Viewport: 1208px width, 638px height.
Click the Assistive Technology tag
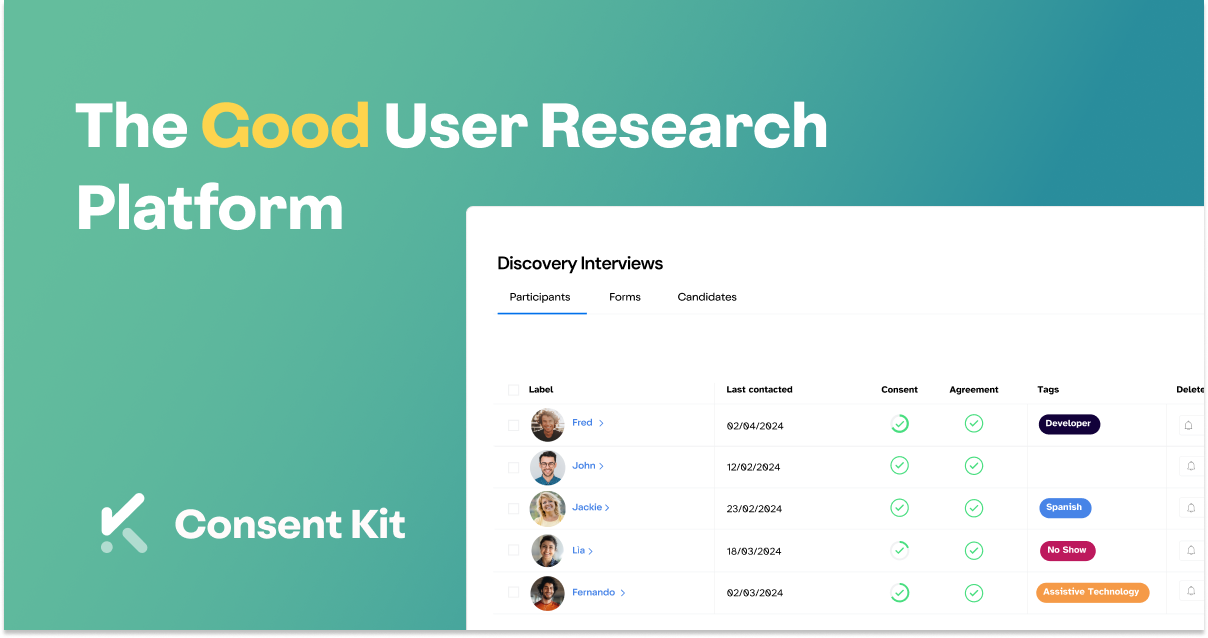[1092, 593]
